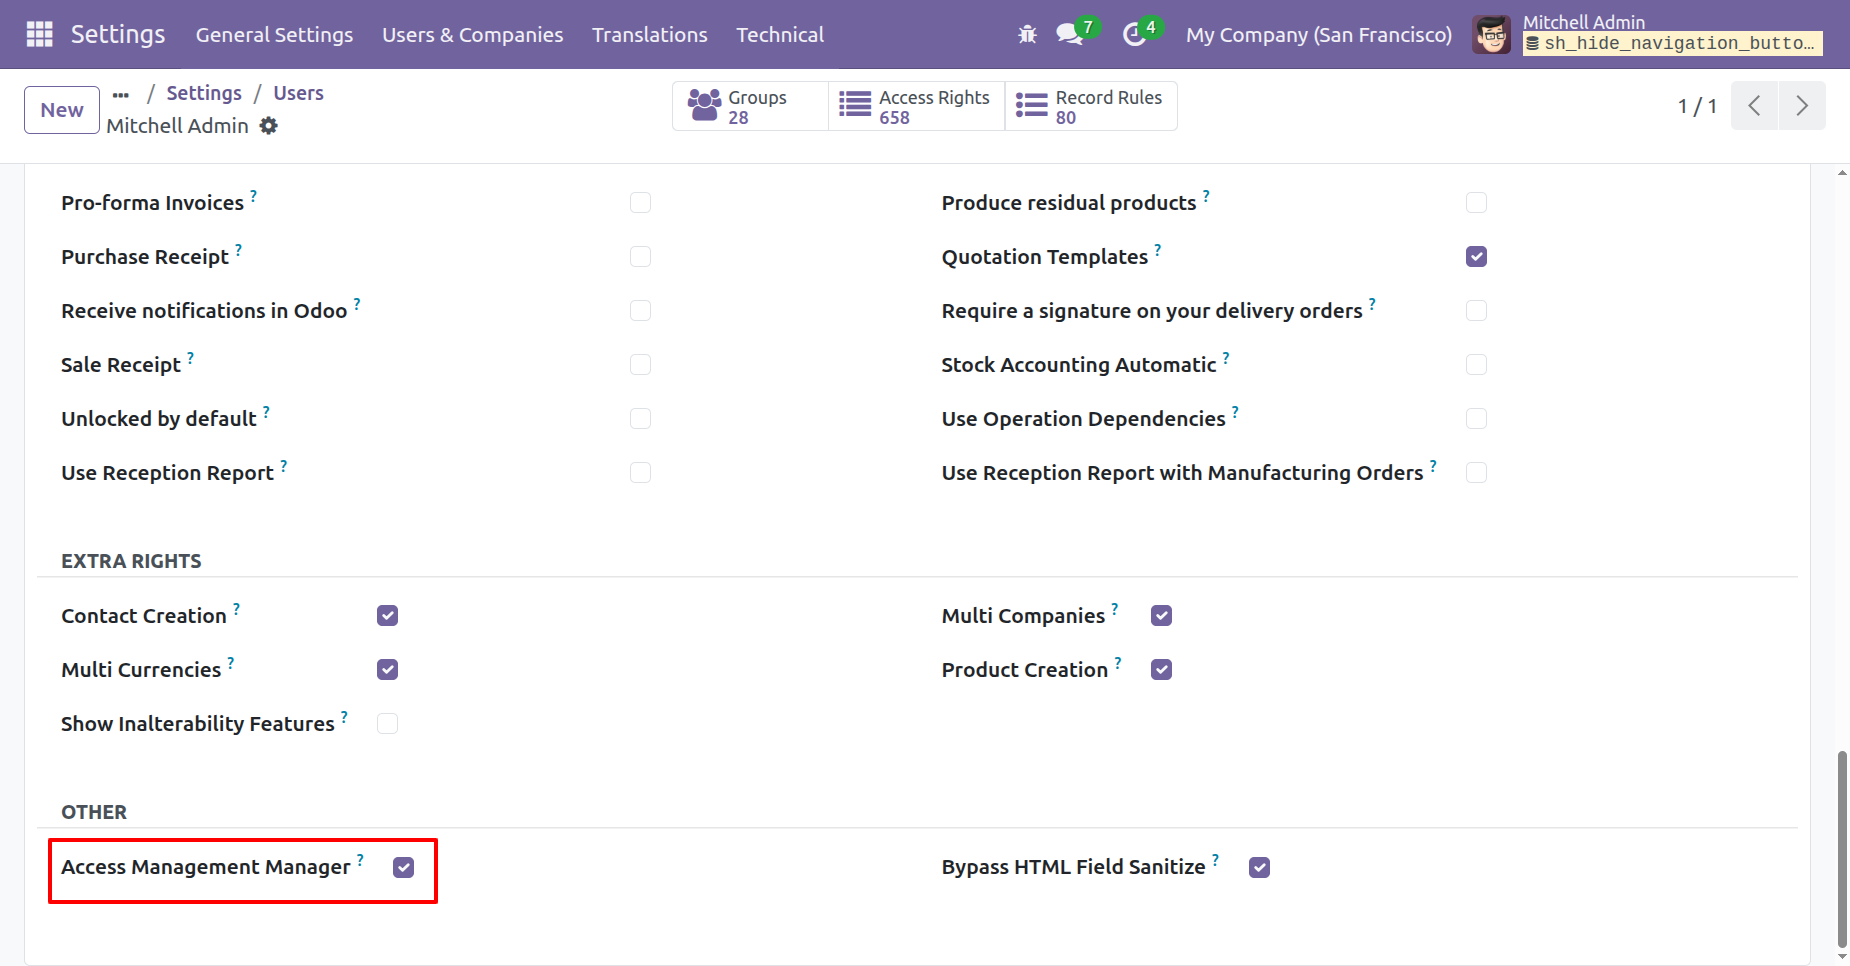This screenshot has height=966, width=1850.
Task: Uncheck the Access Management Manager checkbox
Action: (403, 868)
